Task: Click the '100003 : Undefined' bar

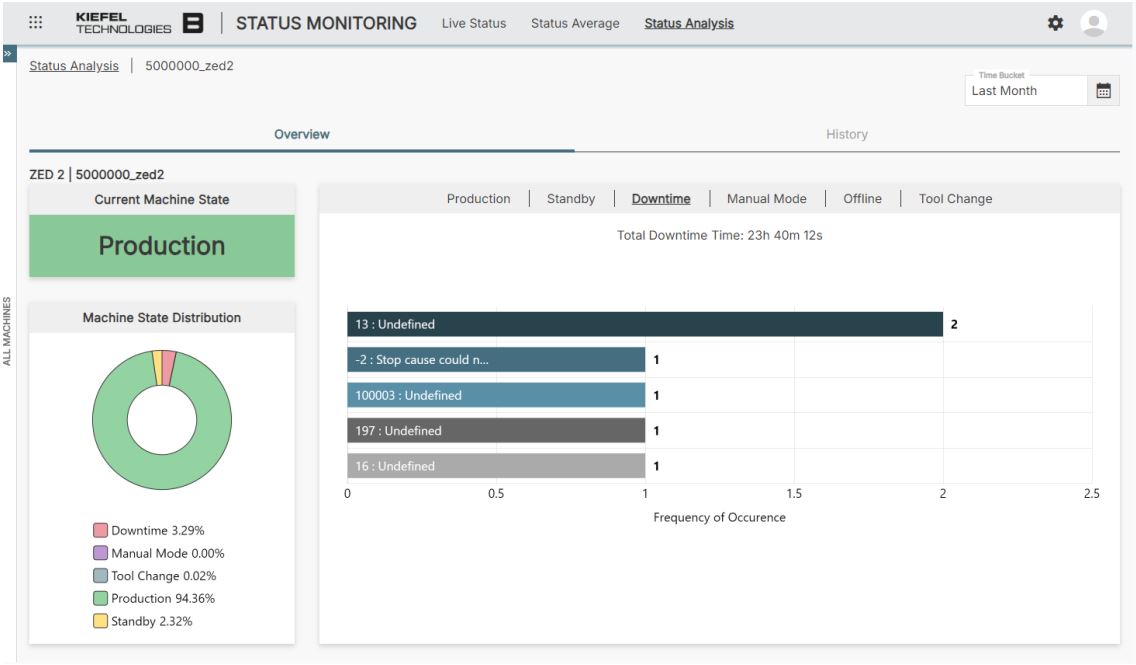Action: point(496,395)
